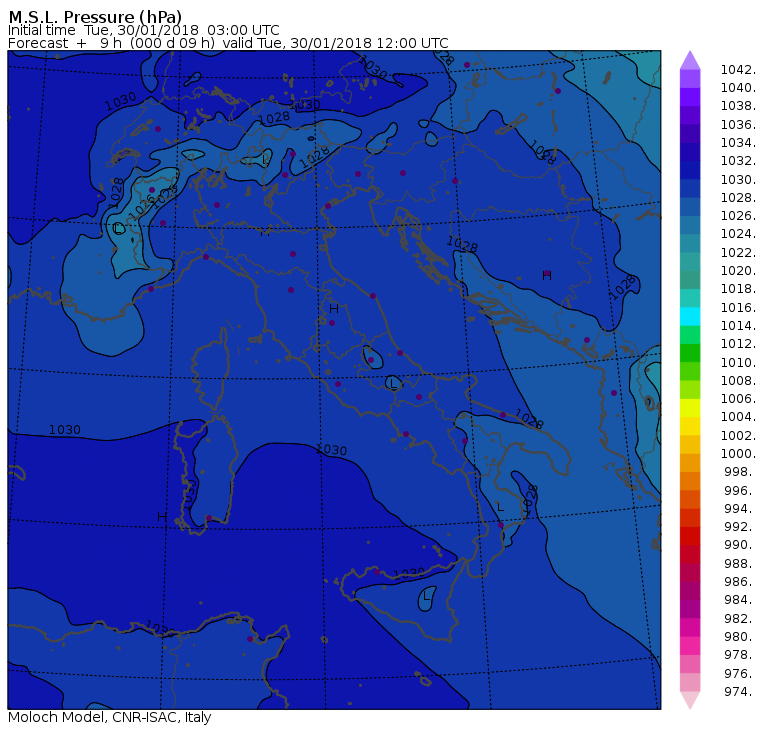This screenshot has width=760, height=731.
Task: Click the "M.S.L. Pressure (hPa)" title
Action: [x=95, y=16]
